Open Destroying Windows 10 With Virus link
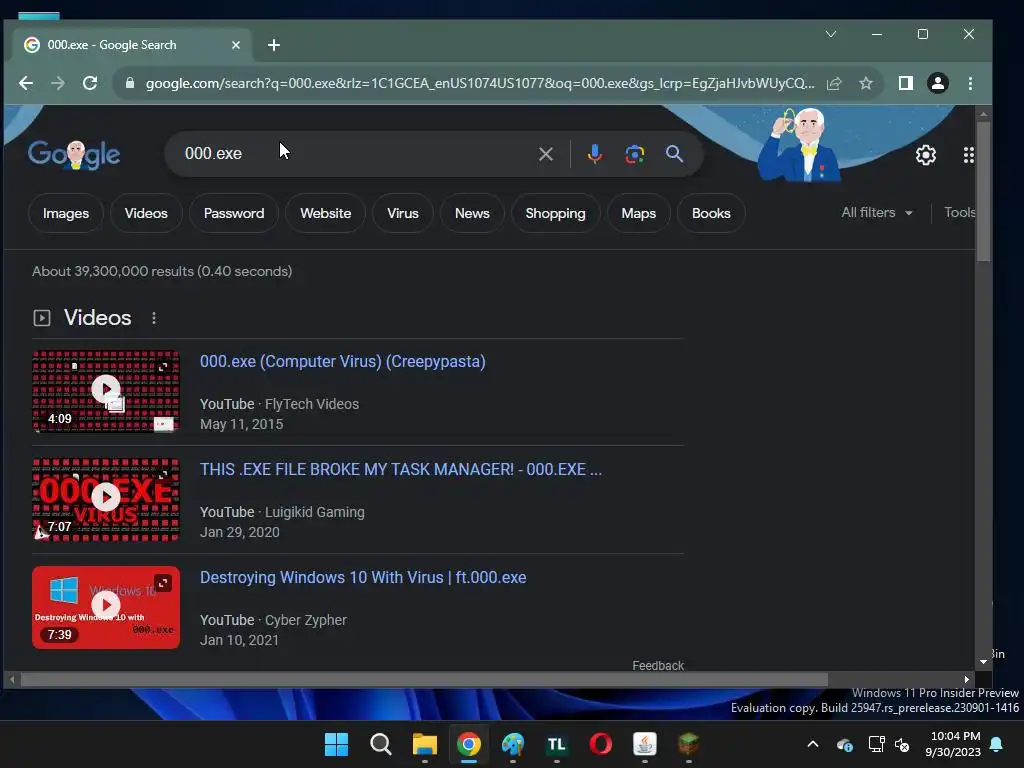This screenshot has height=768, width=1024. (362, 577)
